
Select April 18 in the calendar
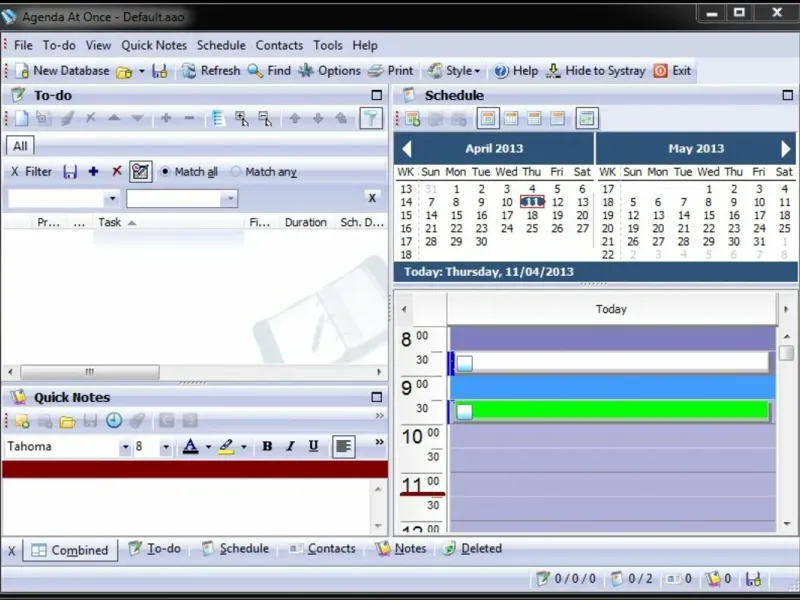click(x=532, y=215)
